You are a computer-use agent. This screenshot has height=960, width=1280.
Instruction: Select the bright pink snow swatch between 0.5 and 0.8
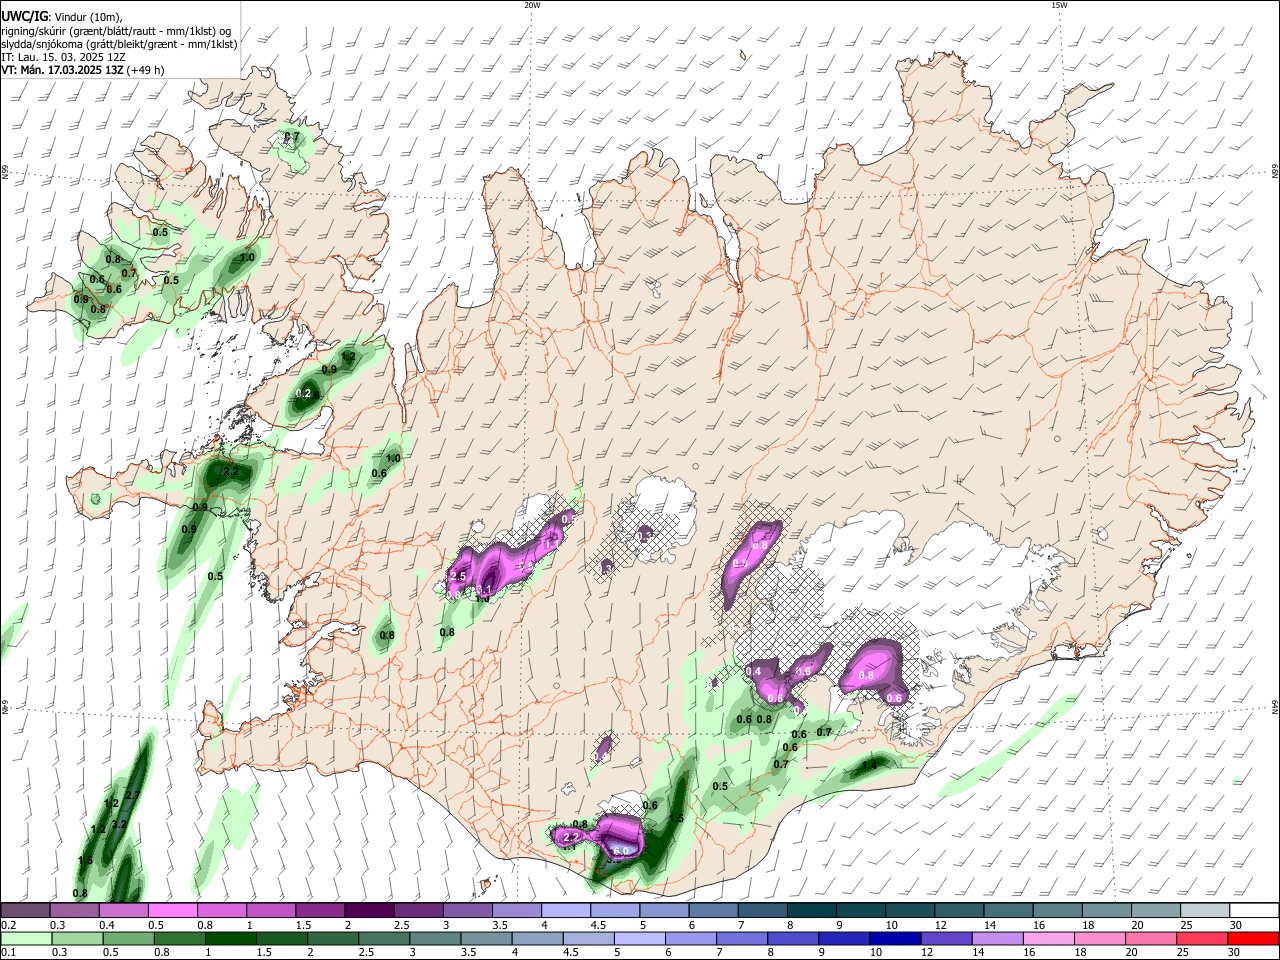click(x=172, y=911)
